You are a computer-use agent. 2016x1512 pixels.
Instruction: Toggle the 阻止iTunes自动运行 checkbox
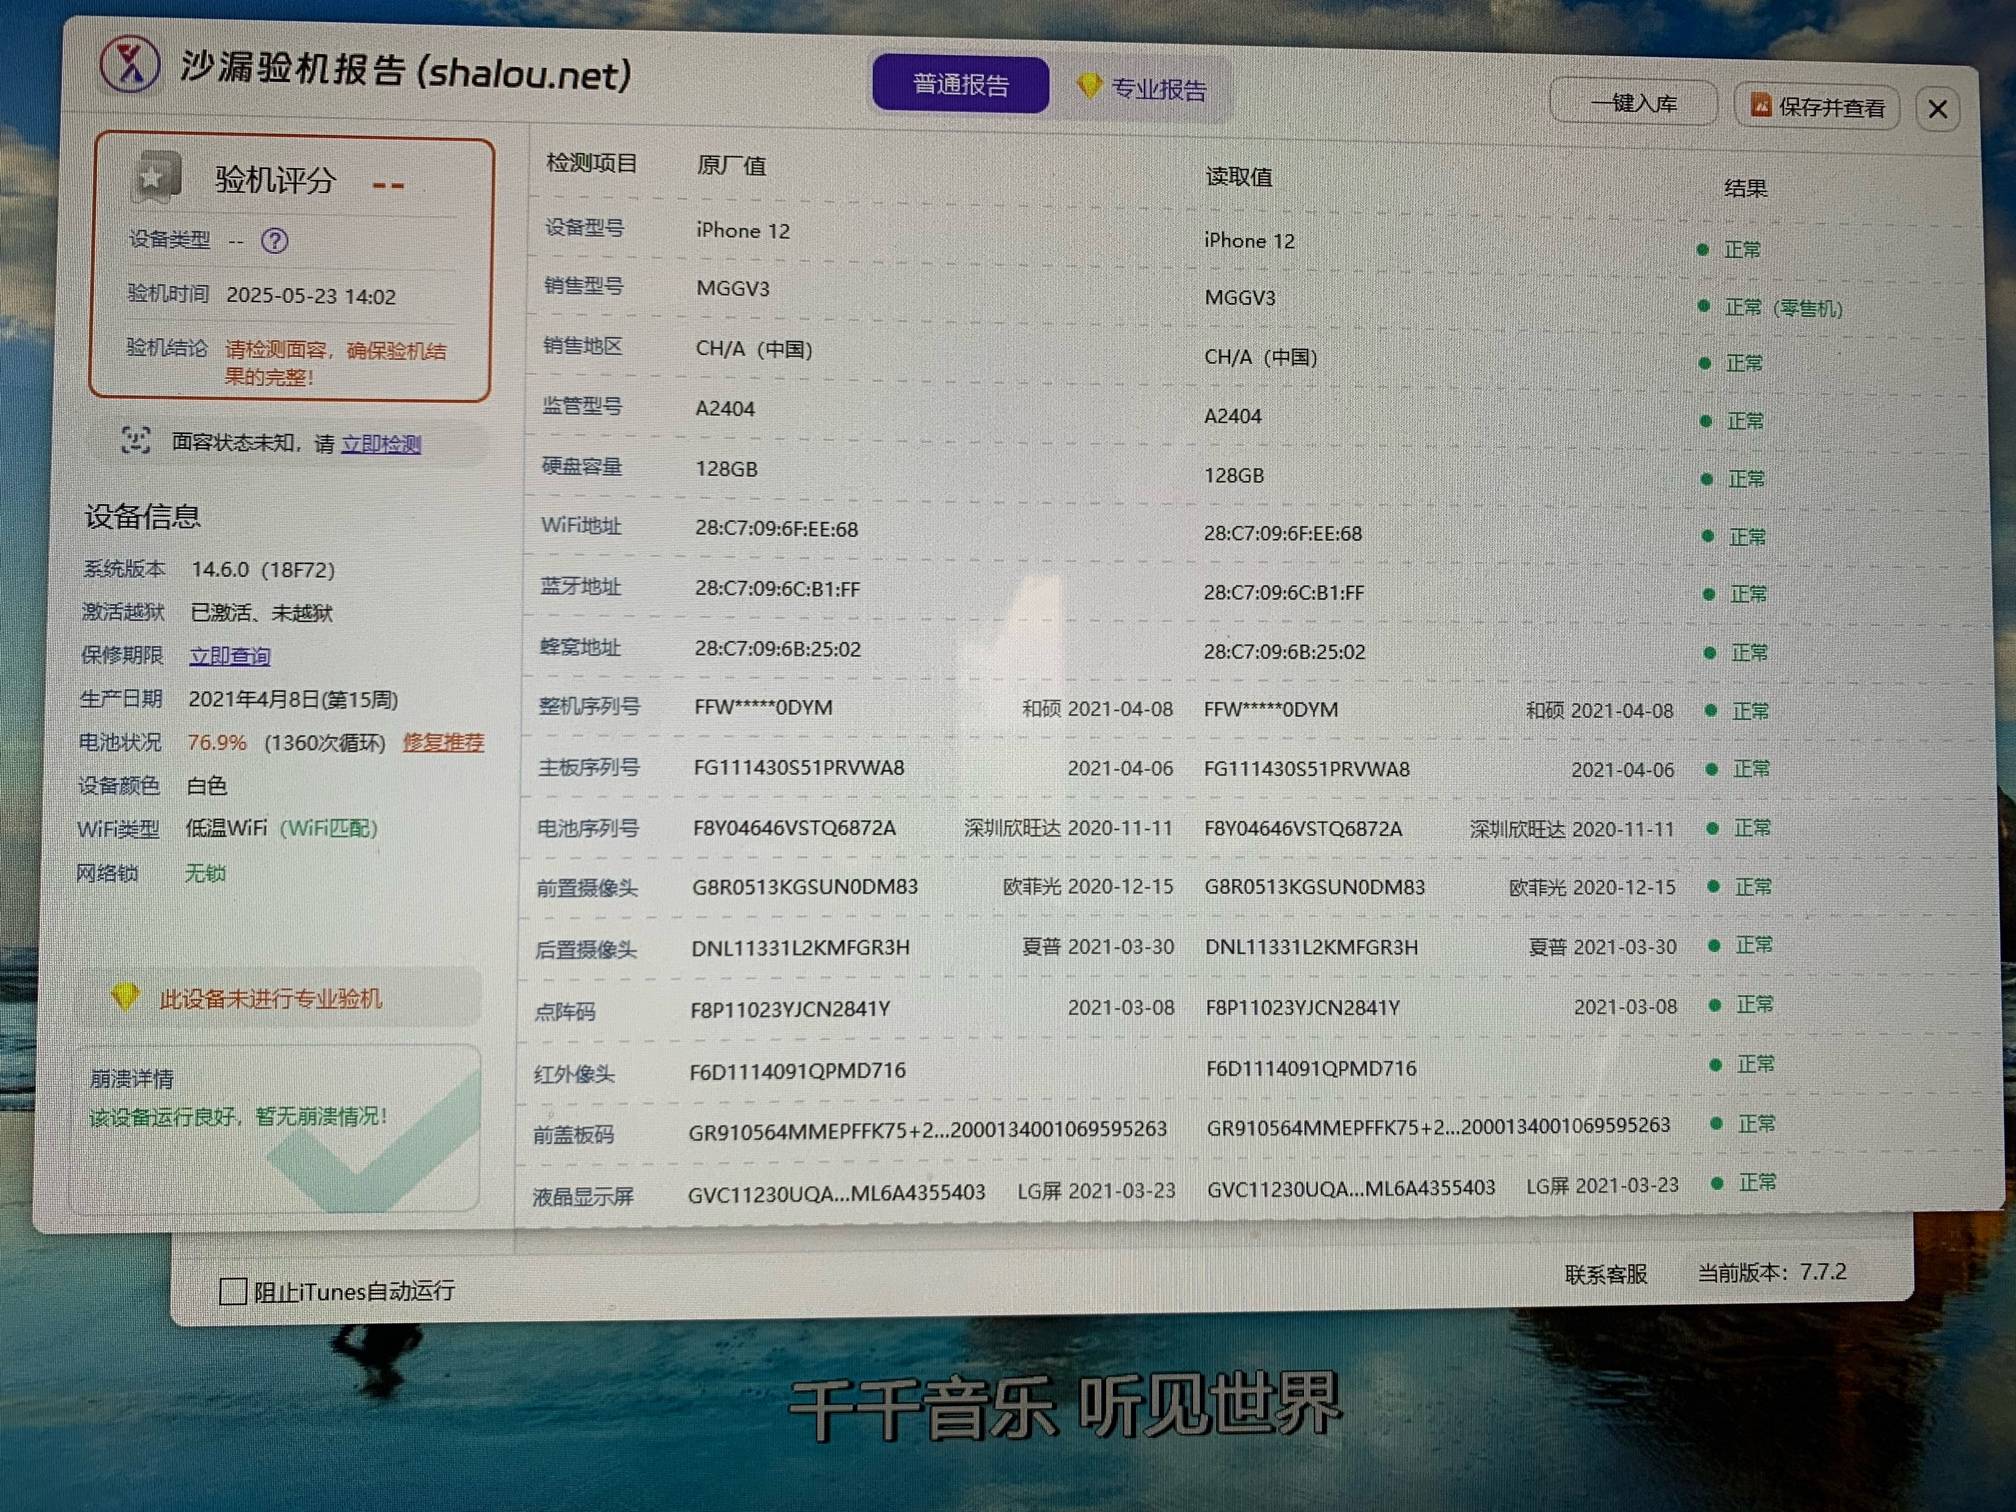(233, 1291)
